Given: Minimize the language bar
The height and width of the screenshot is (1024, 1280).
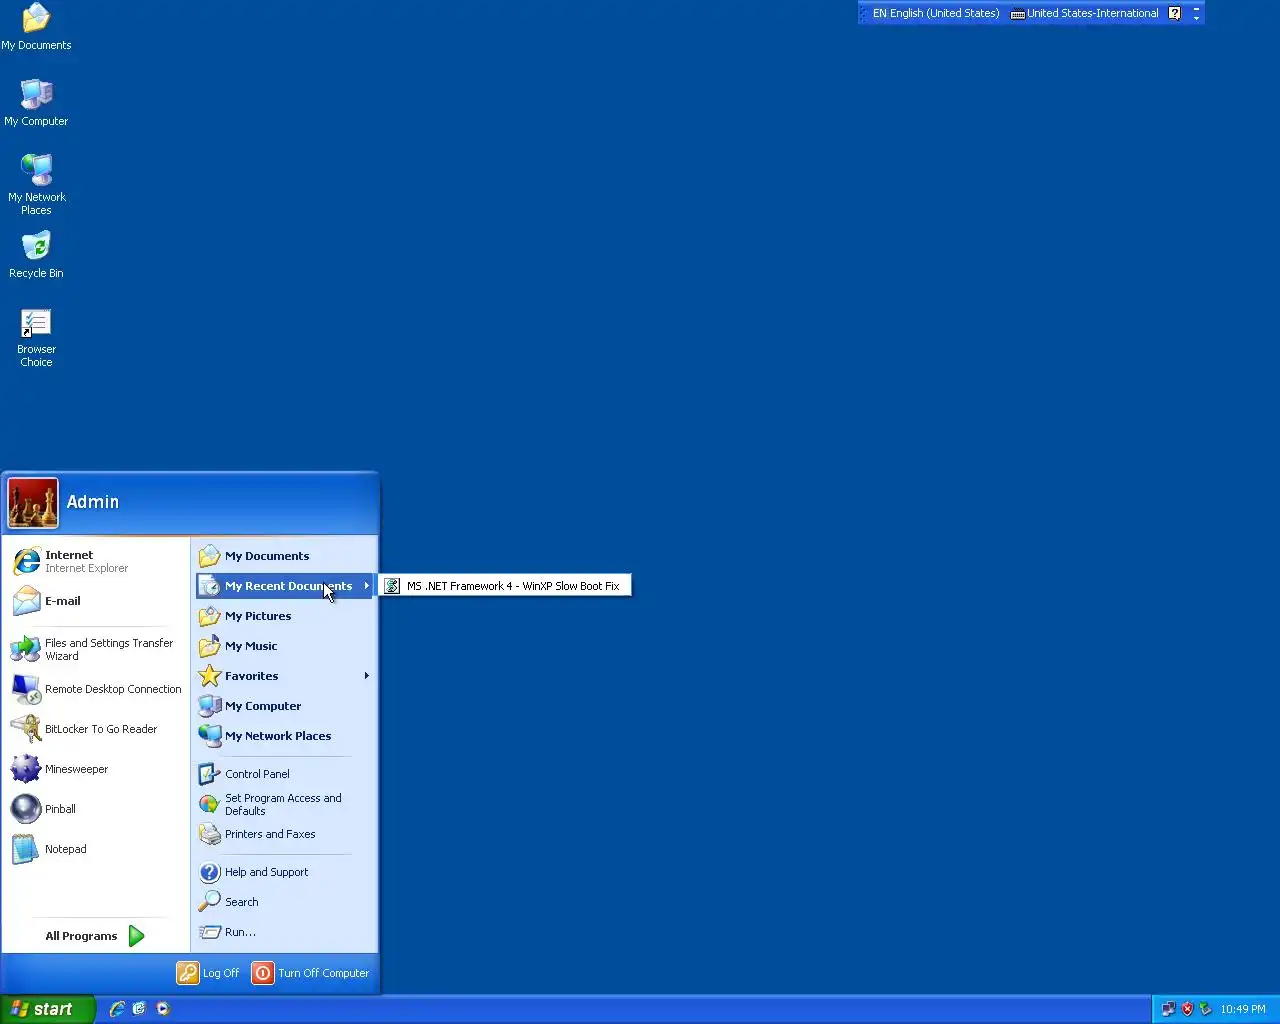Looking at the screenshot, I should pos(1196,8).
